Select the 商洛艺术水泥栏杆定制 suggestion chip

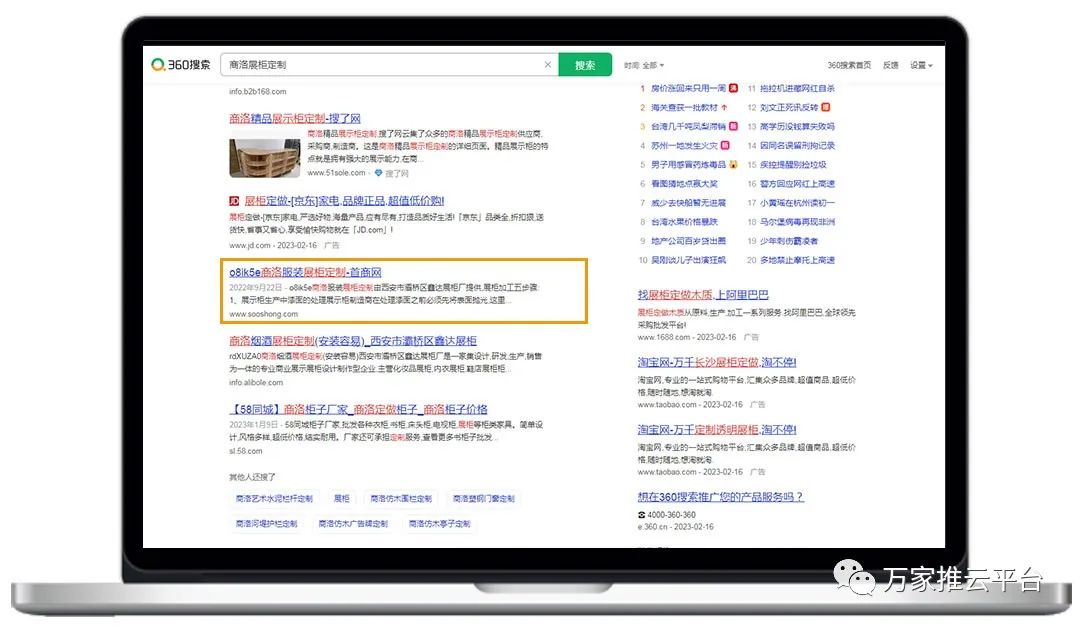(x=274, y=498)
